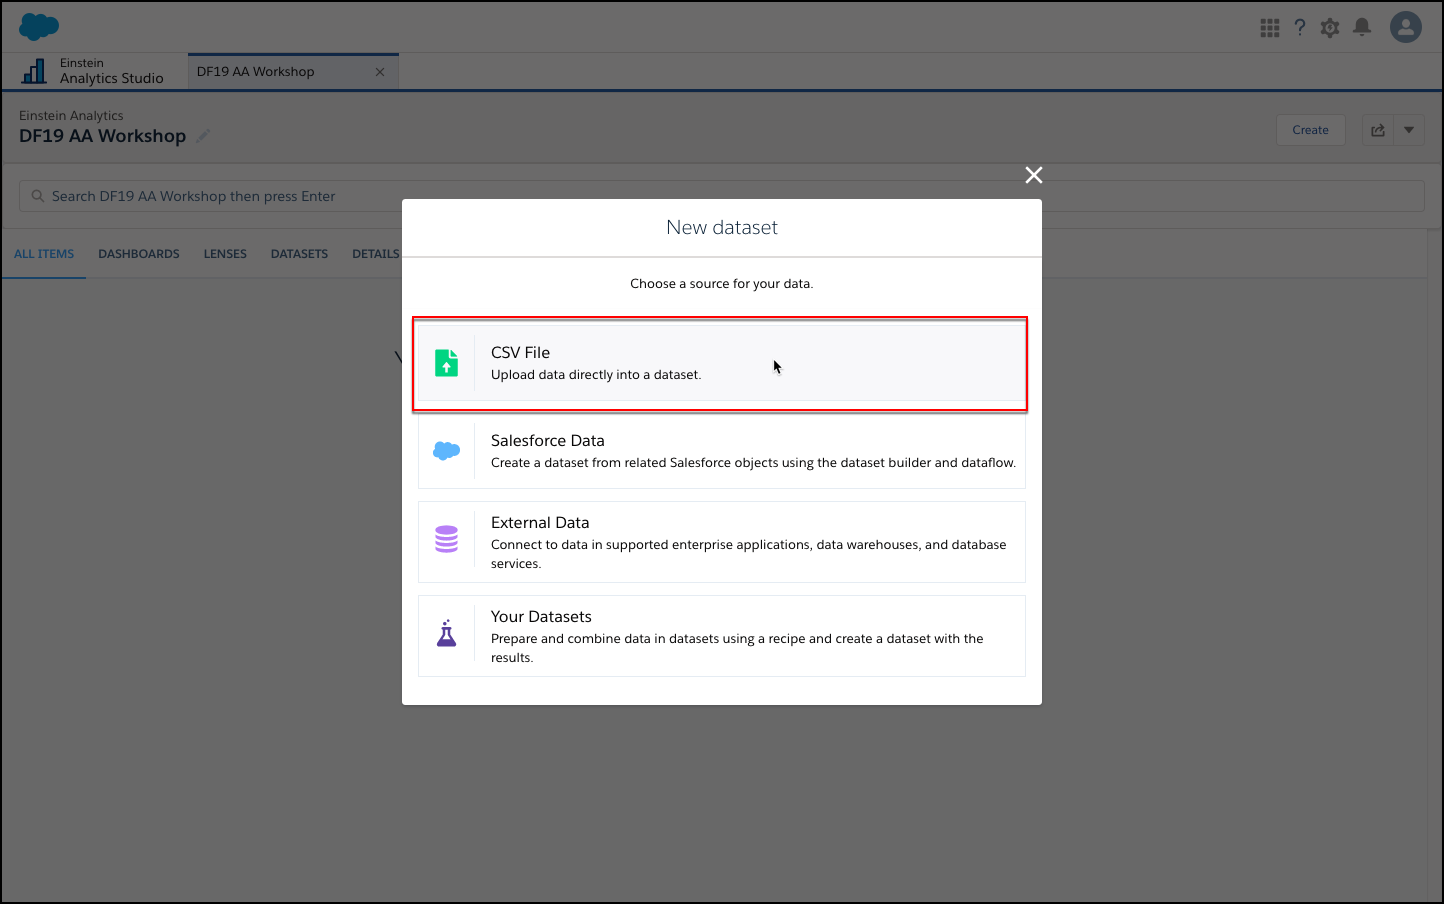Click the search magnifier icon
Screen dimensions: 1444x904
pos(38,196)
